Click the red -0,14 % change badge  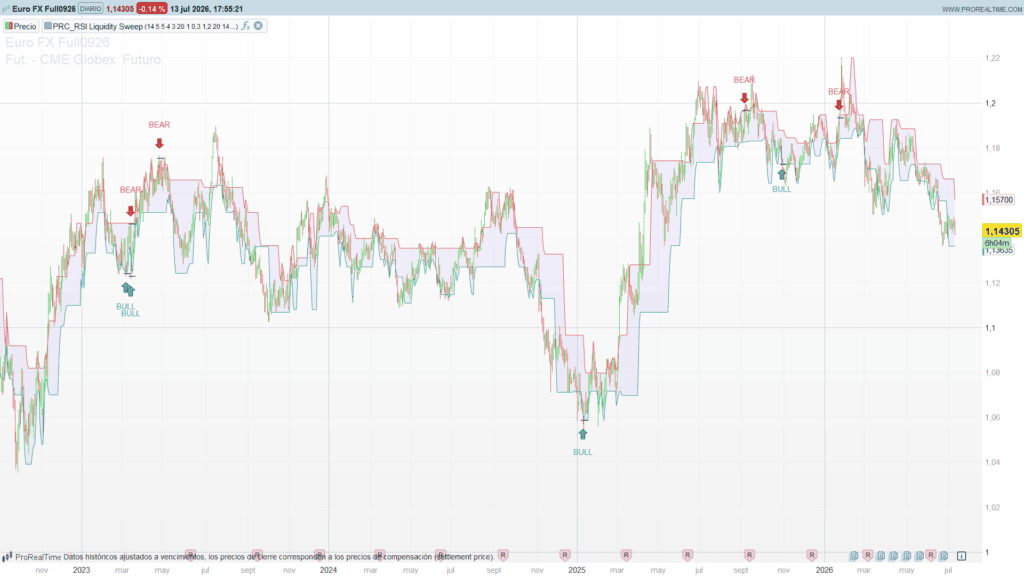coord(152,9)
